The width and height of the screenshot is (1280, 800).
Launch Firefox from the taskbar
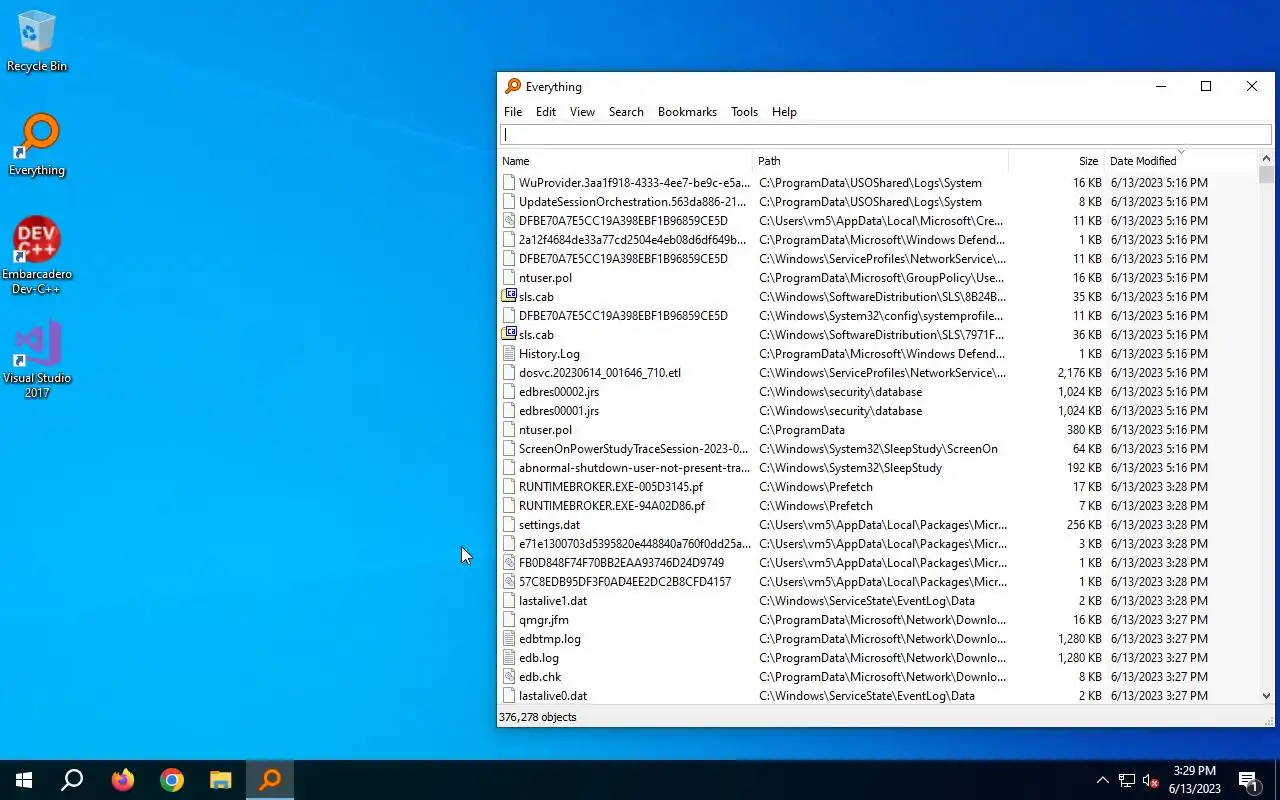(123, 780)
